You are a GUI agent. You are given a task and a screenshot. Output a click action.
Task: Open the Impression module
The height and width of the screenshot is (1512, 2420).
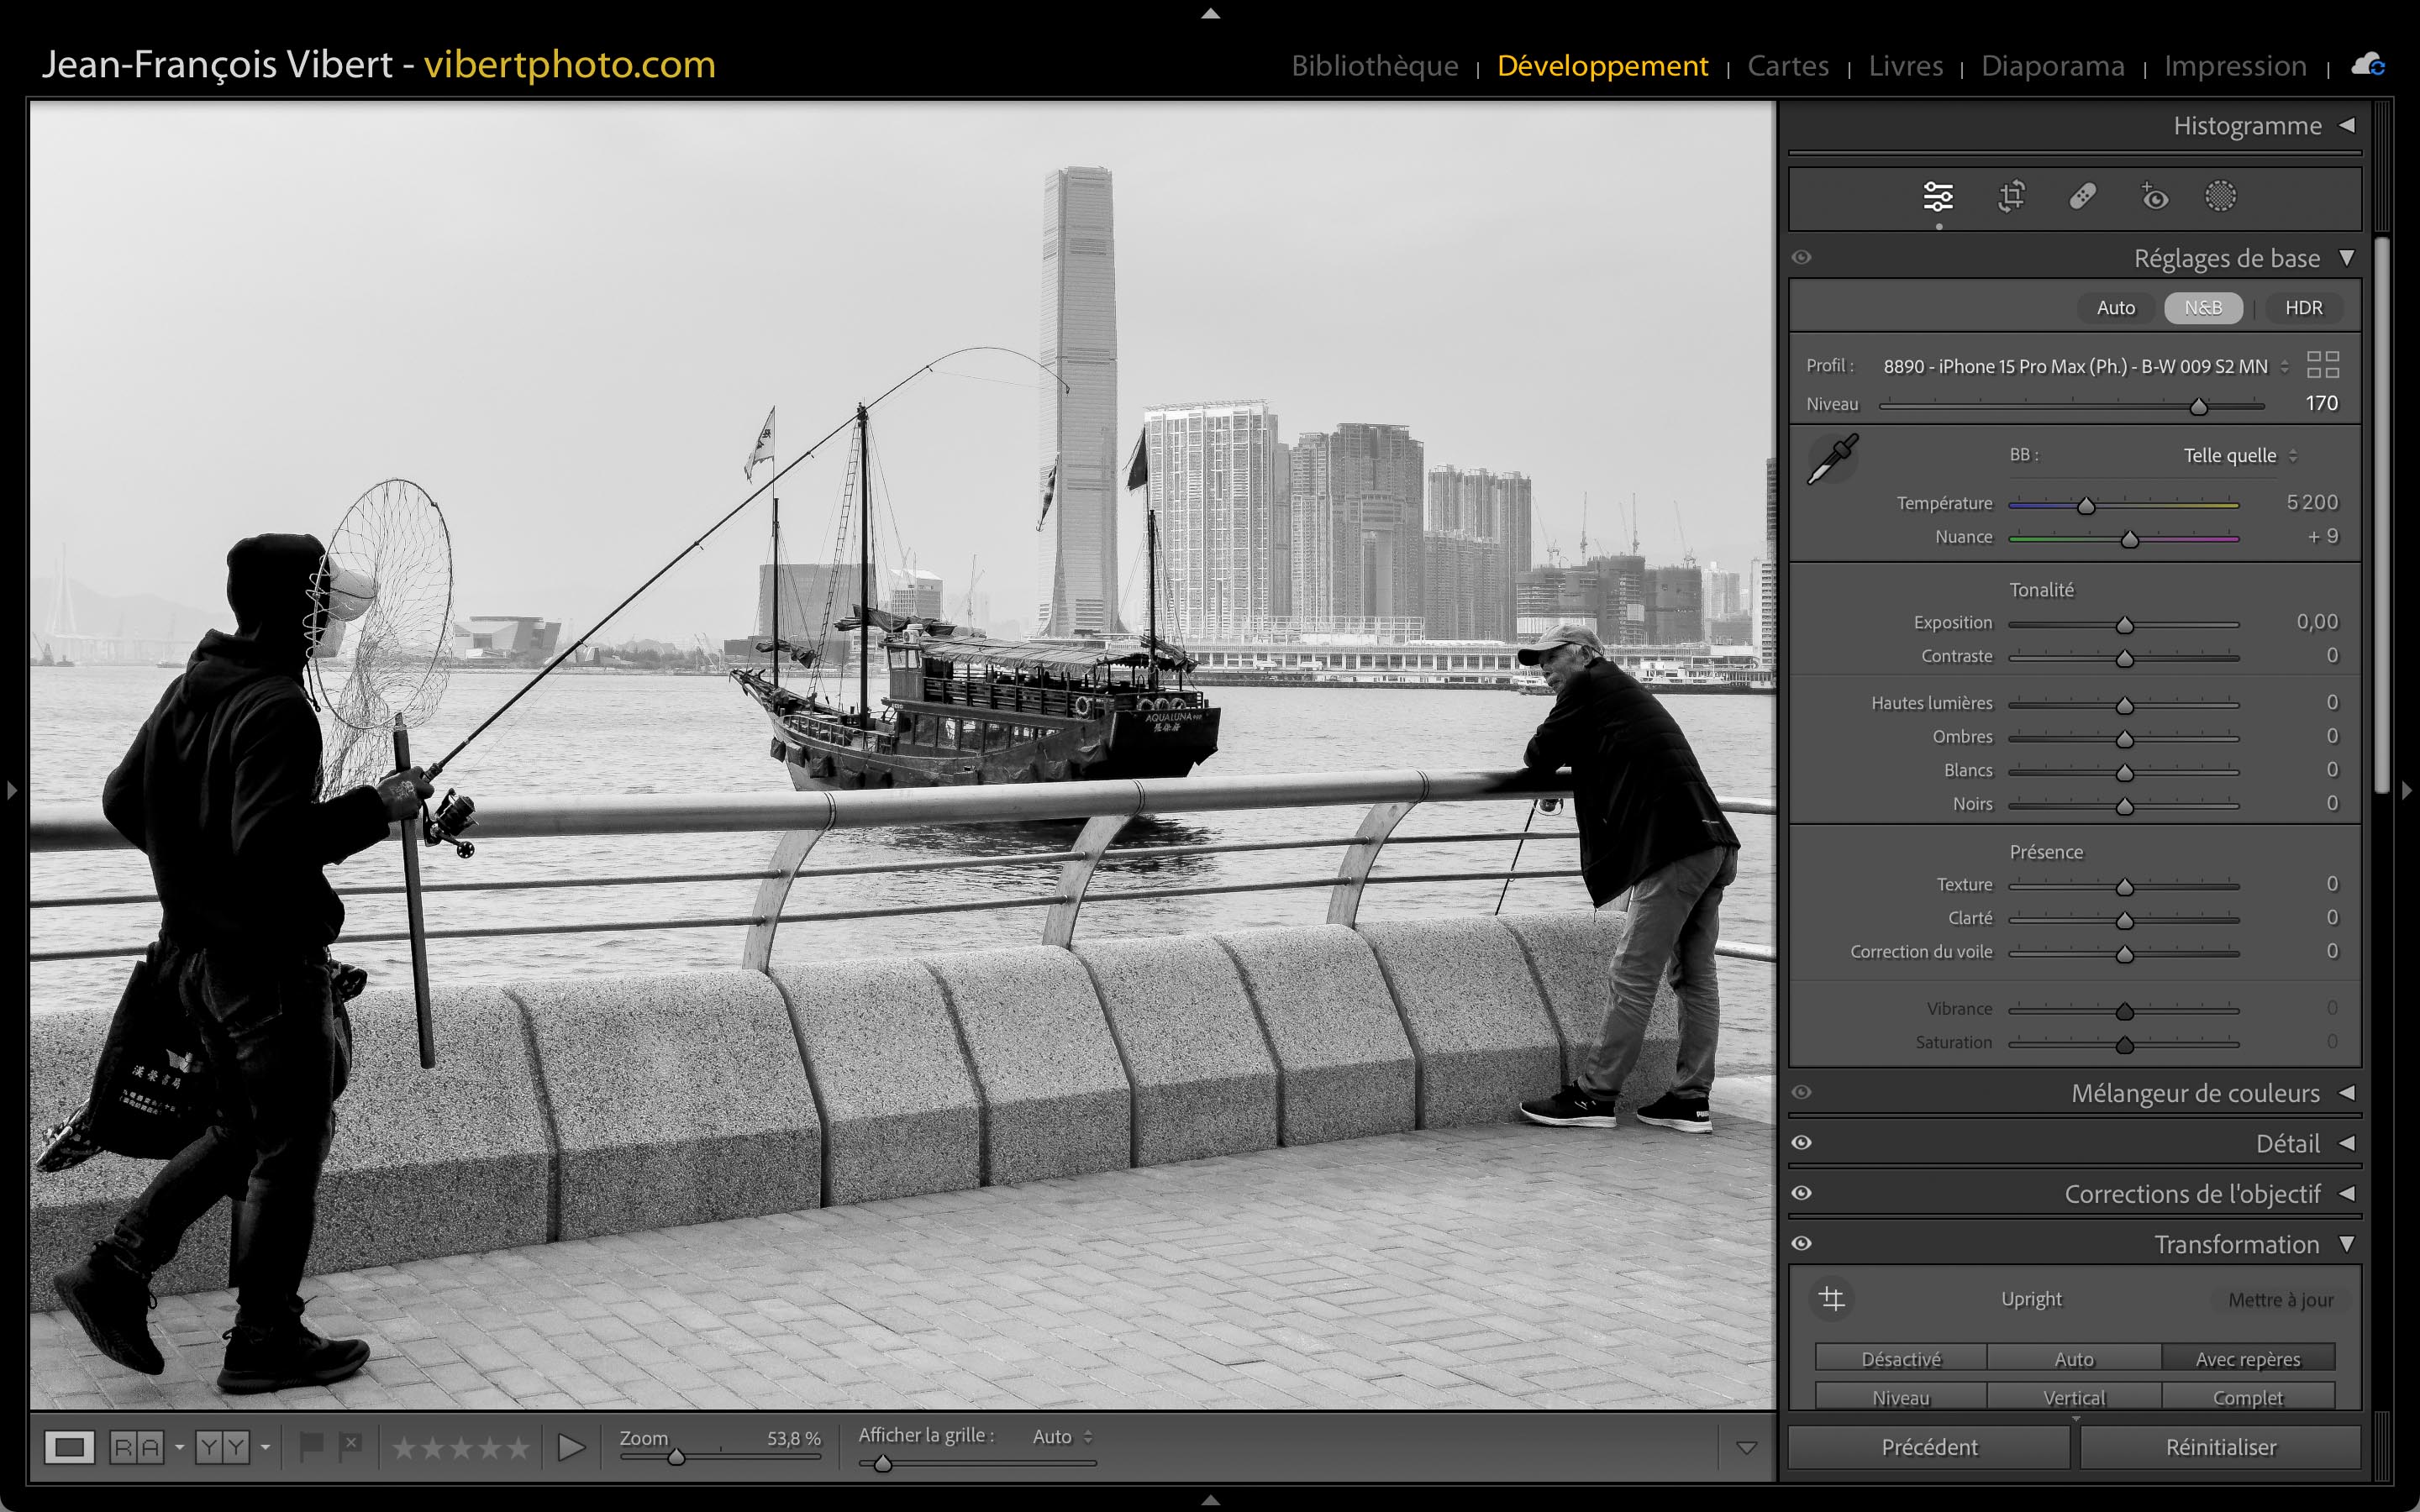tap(2235, 66)
